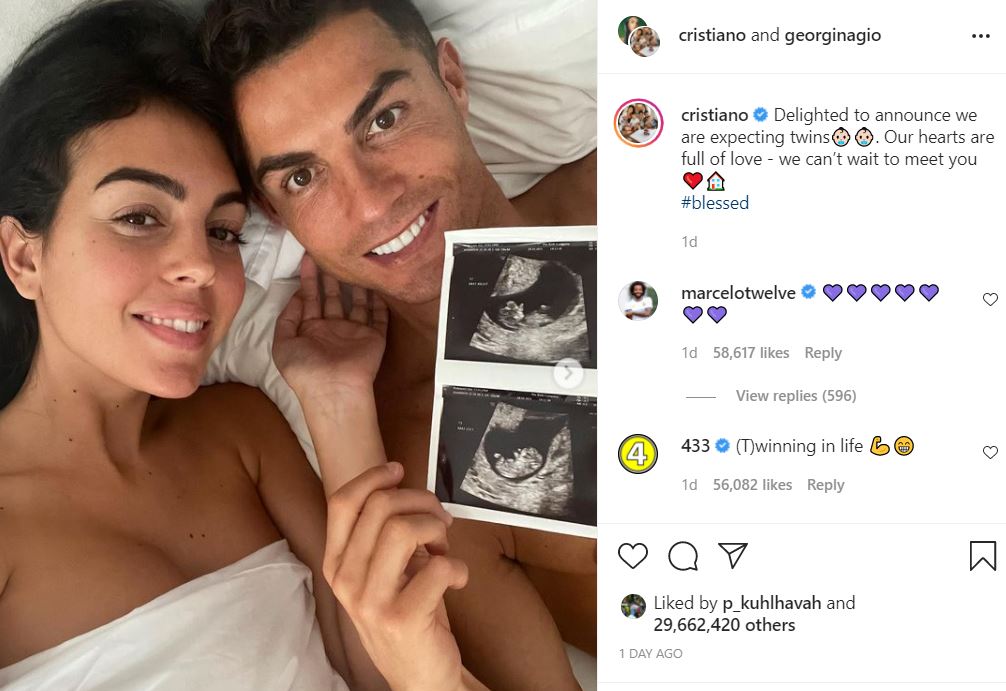1006x691 pixels.
Task: Open georginagio profile from header
Action: (833, 35)
